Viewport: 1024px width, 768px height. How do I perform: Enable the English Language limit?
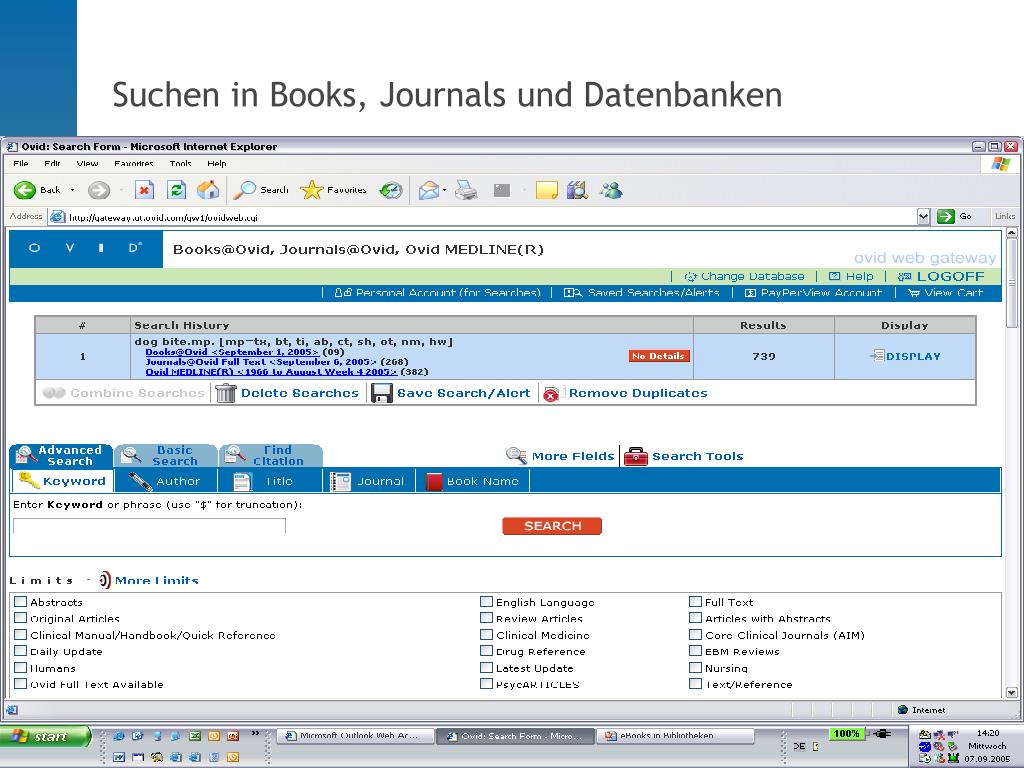coord(487,601)
